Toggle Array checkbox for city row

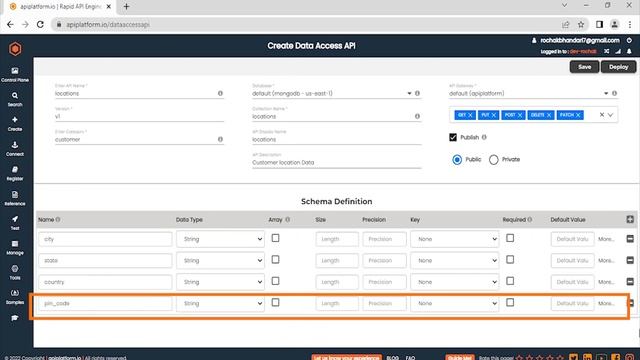click(x=276, y=238)
